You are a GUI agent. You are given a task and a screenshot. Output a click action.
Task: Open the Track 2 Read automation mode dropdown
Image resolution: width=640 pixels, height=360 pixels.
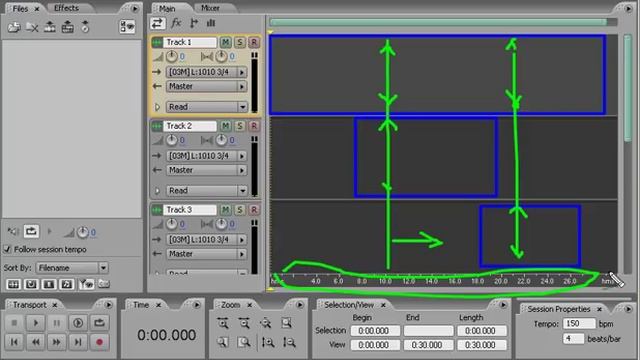207,191
